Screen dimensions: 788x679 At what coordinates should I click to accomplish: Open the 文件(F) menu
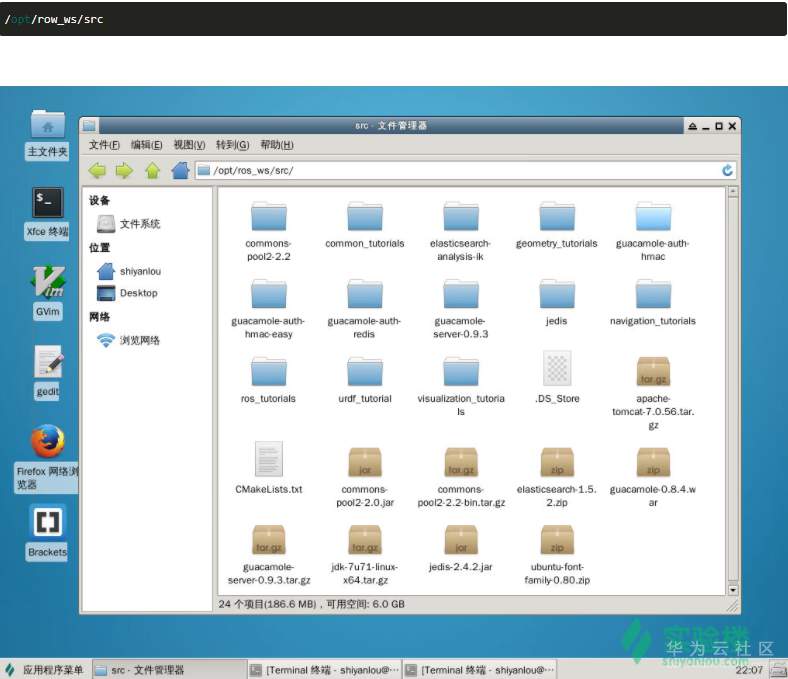[x=104, y=145]
